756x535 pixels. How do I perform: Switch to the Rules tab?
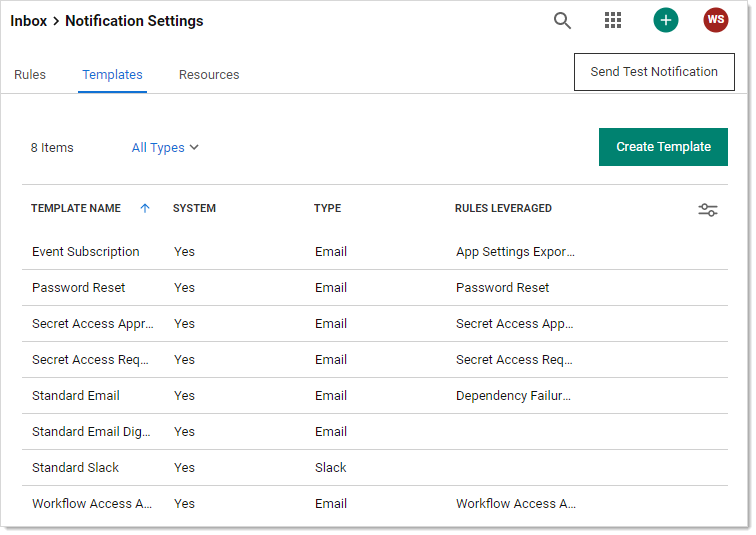point(30,75)
